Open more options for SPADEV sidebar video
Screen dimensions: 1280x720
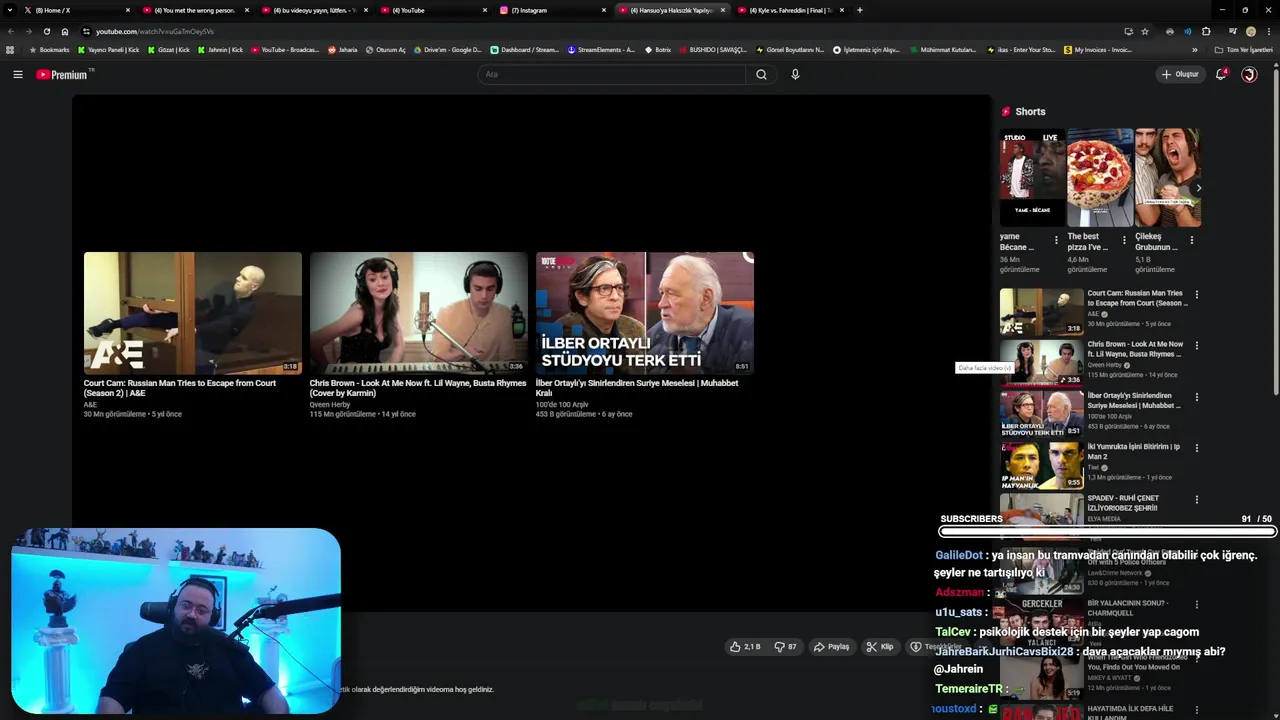(1196, 499)
